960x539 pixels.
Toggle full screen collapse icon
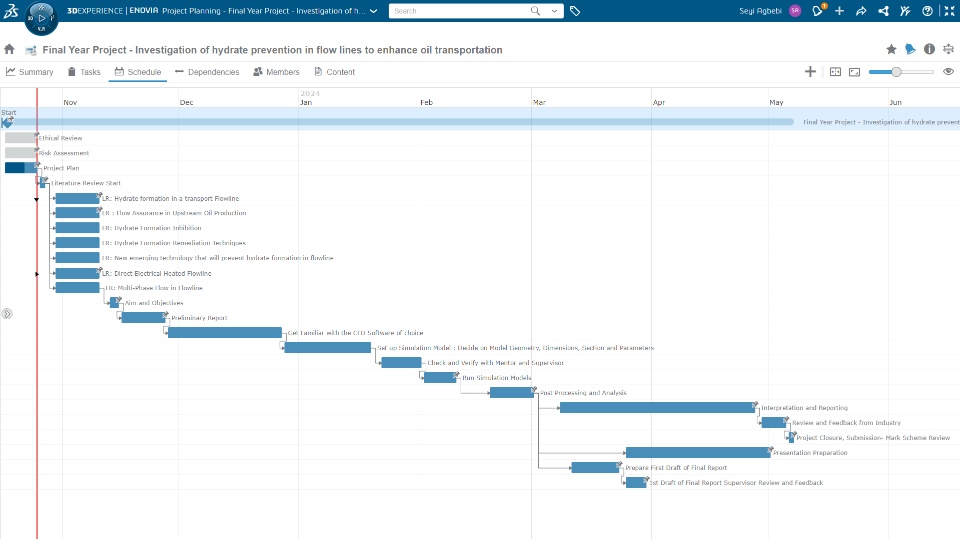click(x=949, y=11)
